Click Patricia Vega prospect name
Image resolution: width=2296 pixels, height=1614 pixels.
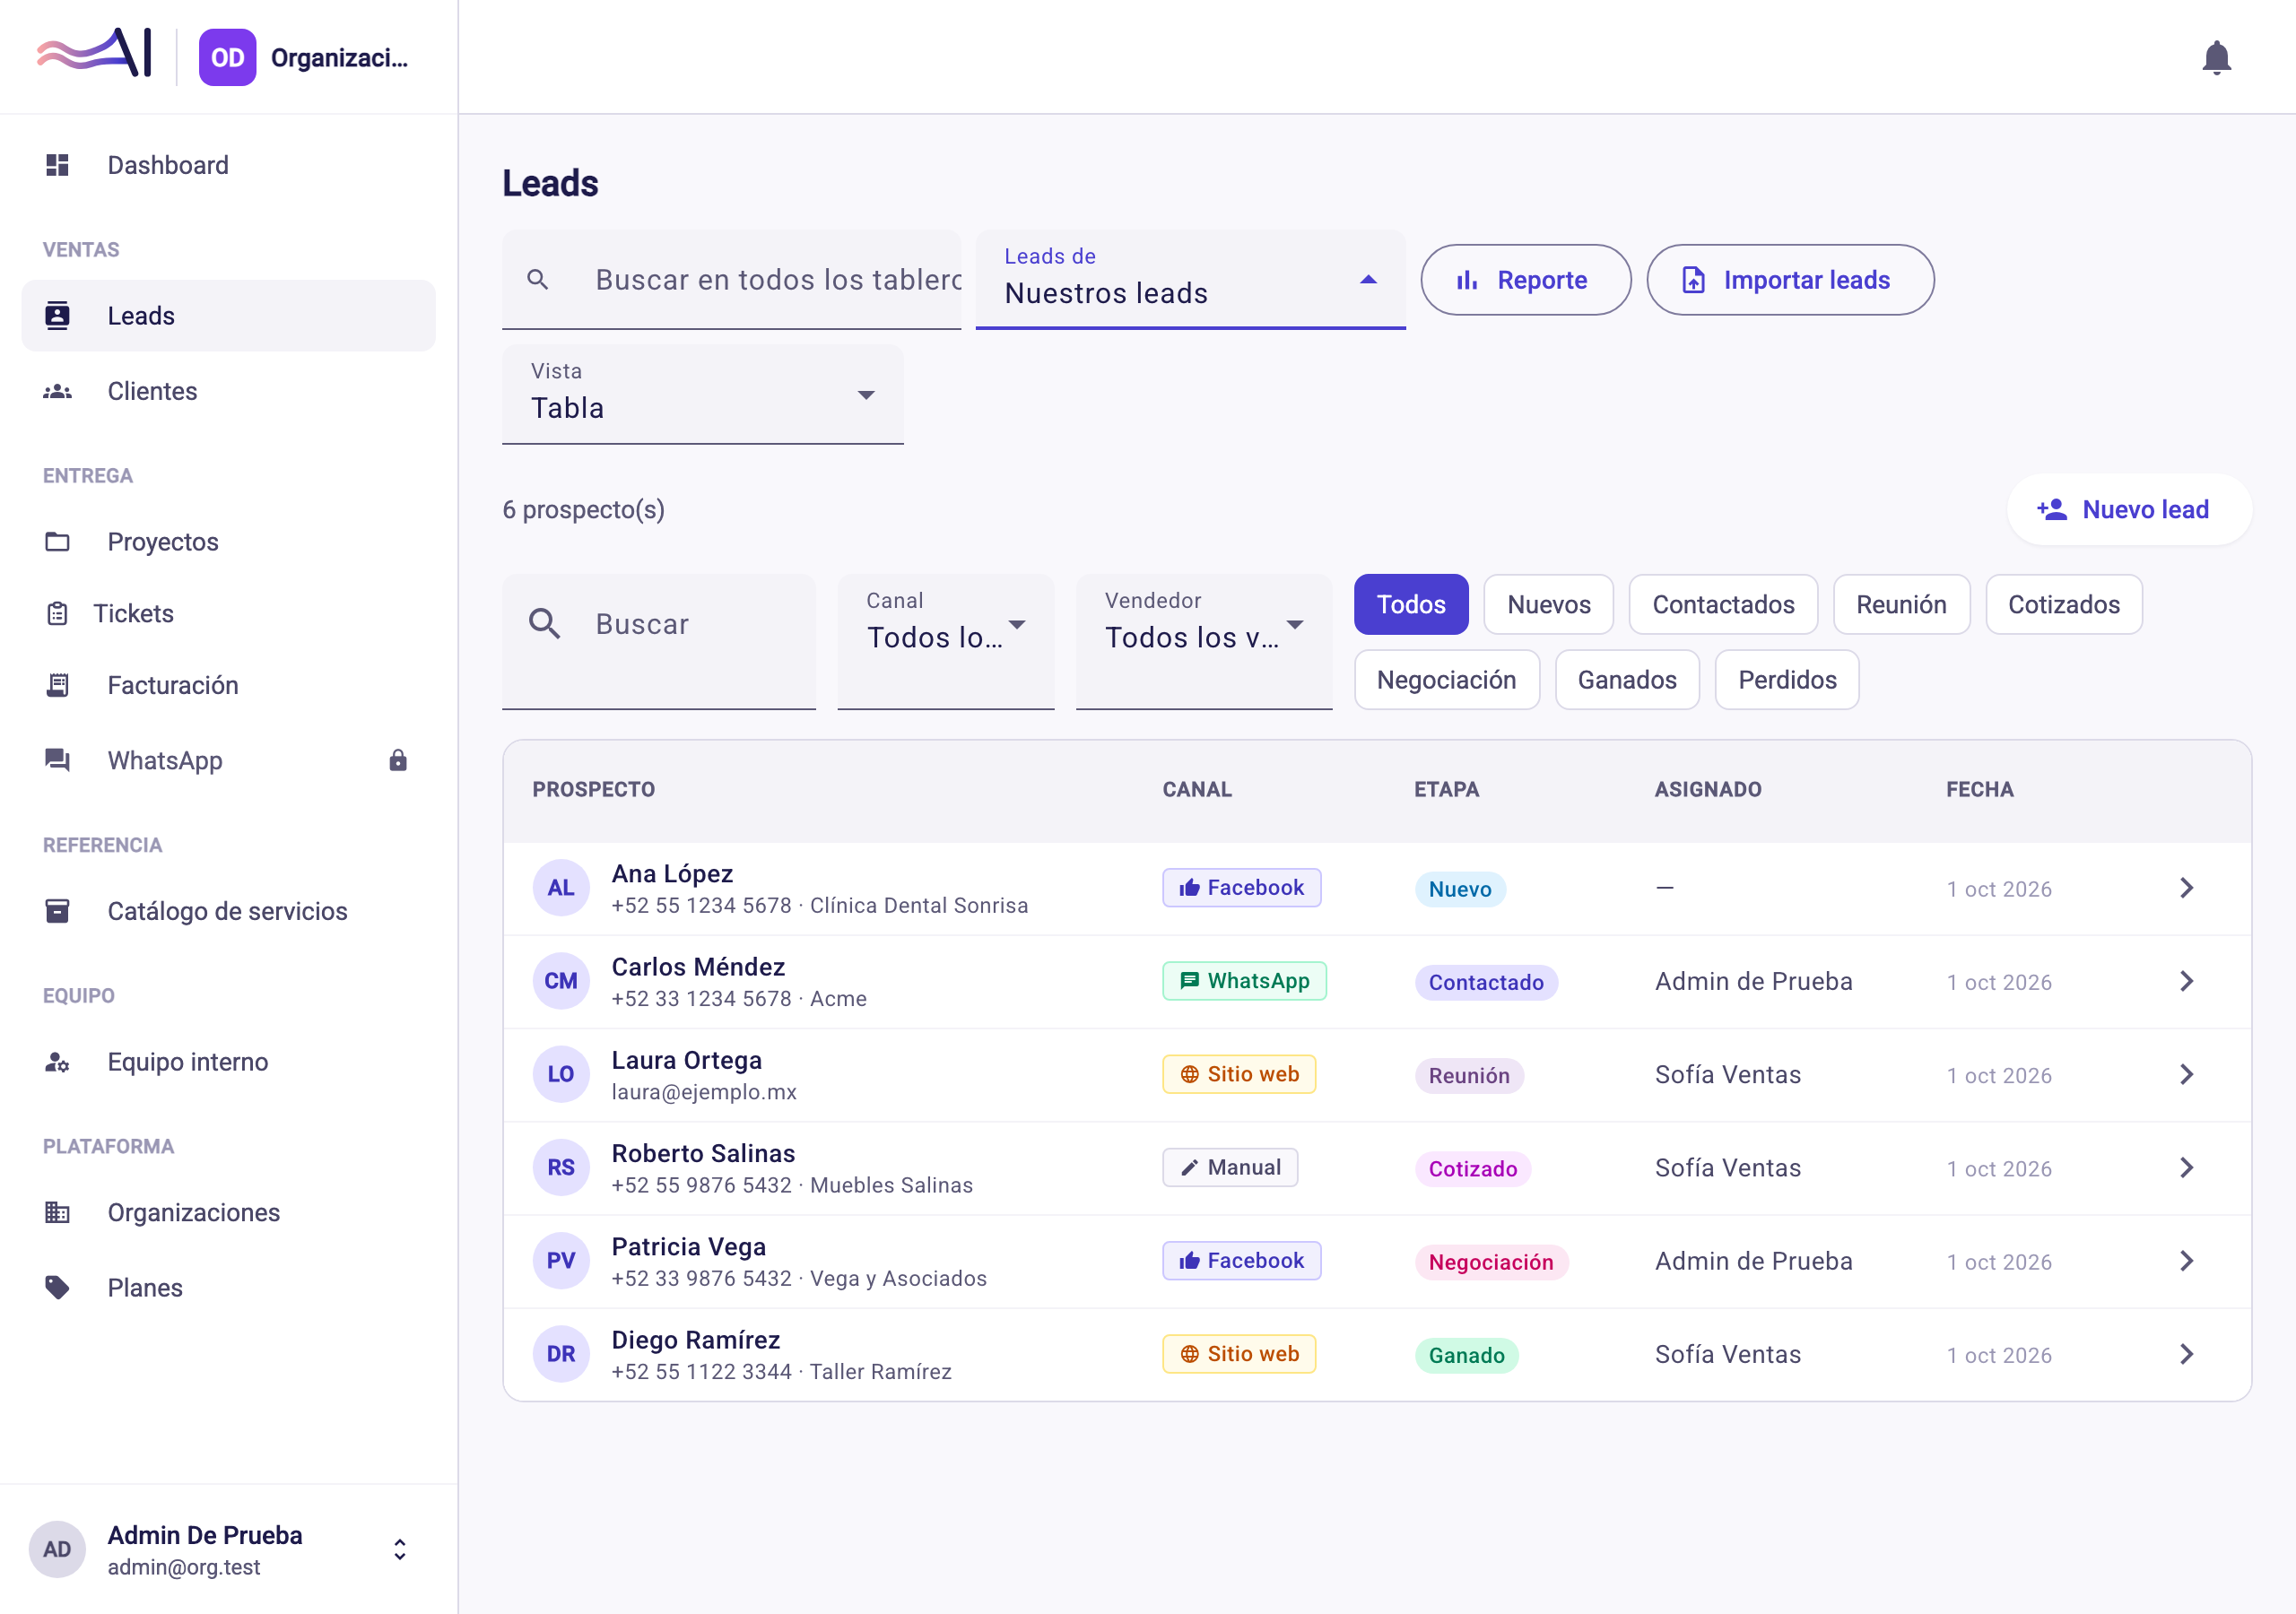pyautogui.click(x=688, y=1247)
